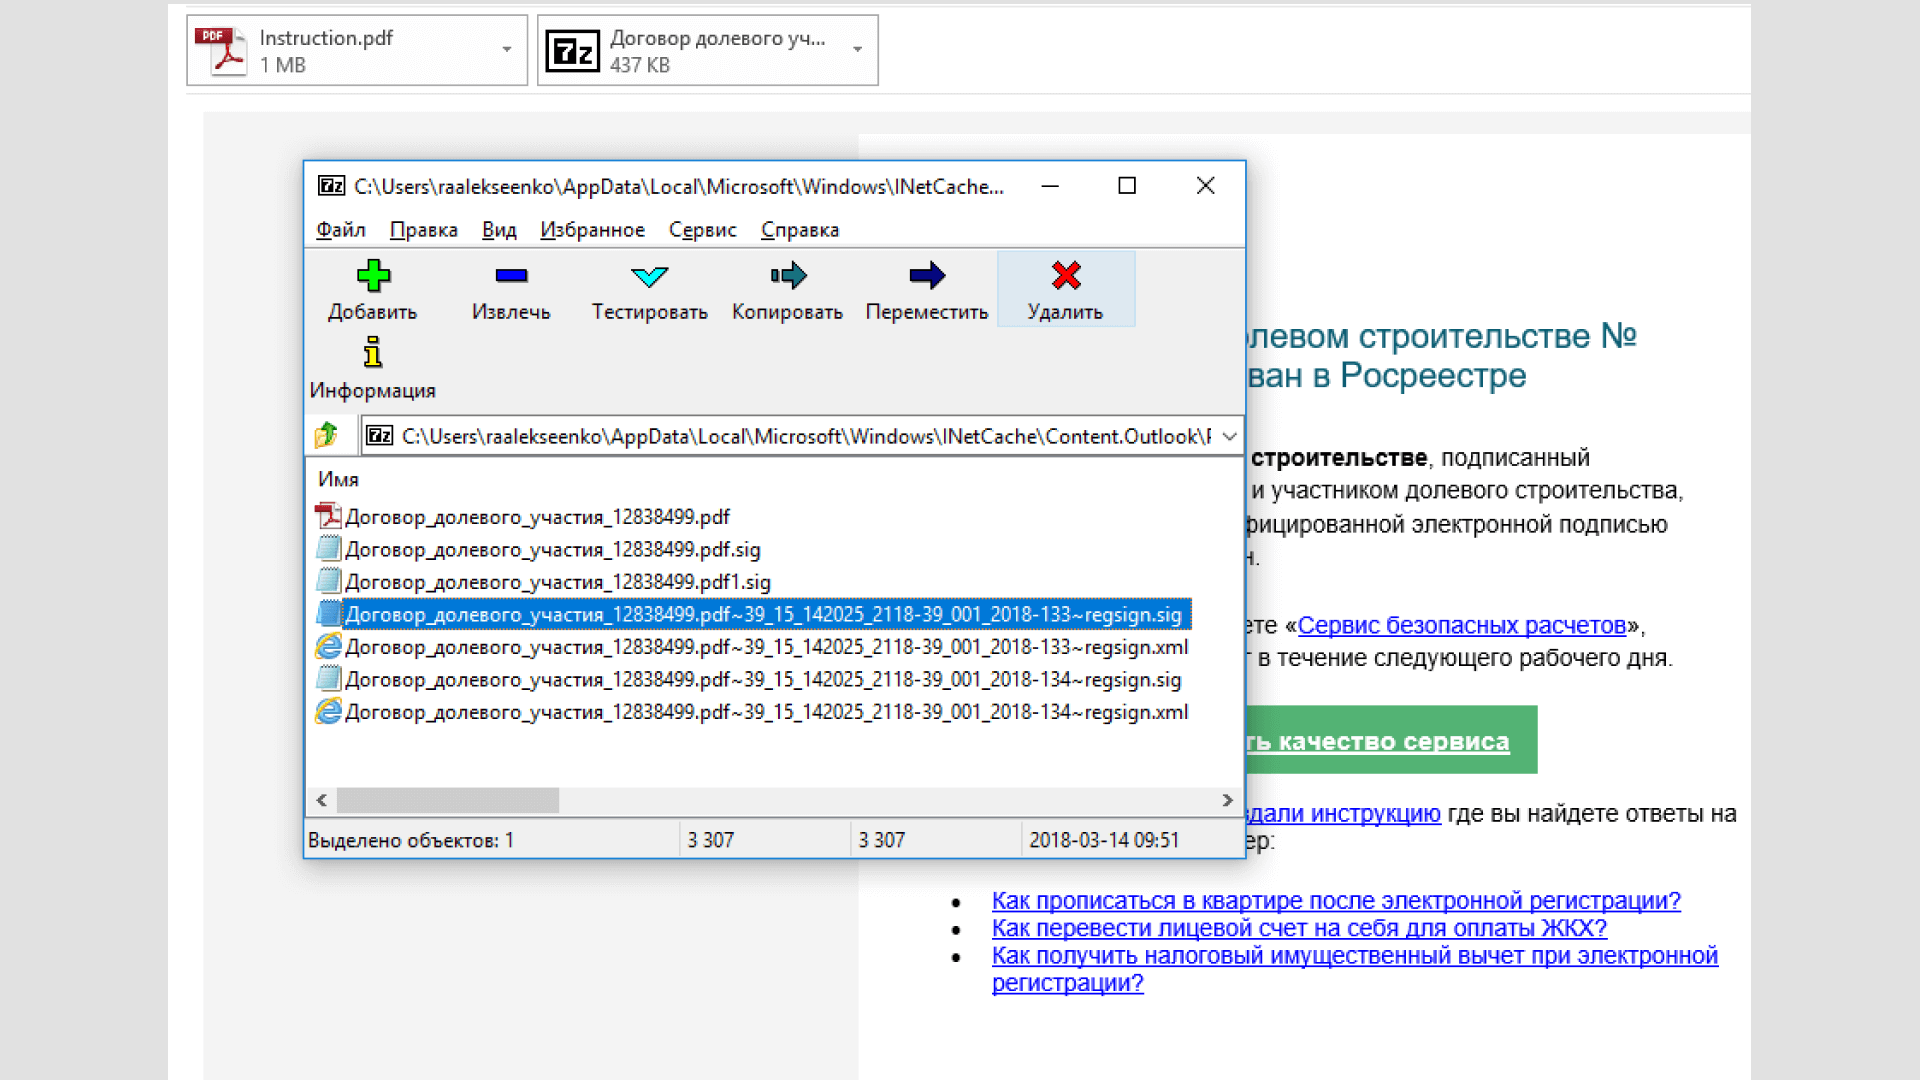Expand the address path dropdown in 7-Zip
Viewport: 1920px width, 1080px height.
tap(1230, 436)
